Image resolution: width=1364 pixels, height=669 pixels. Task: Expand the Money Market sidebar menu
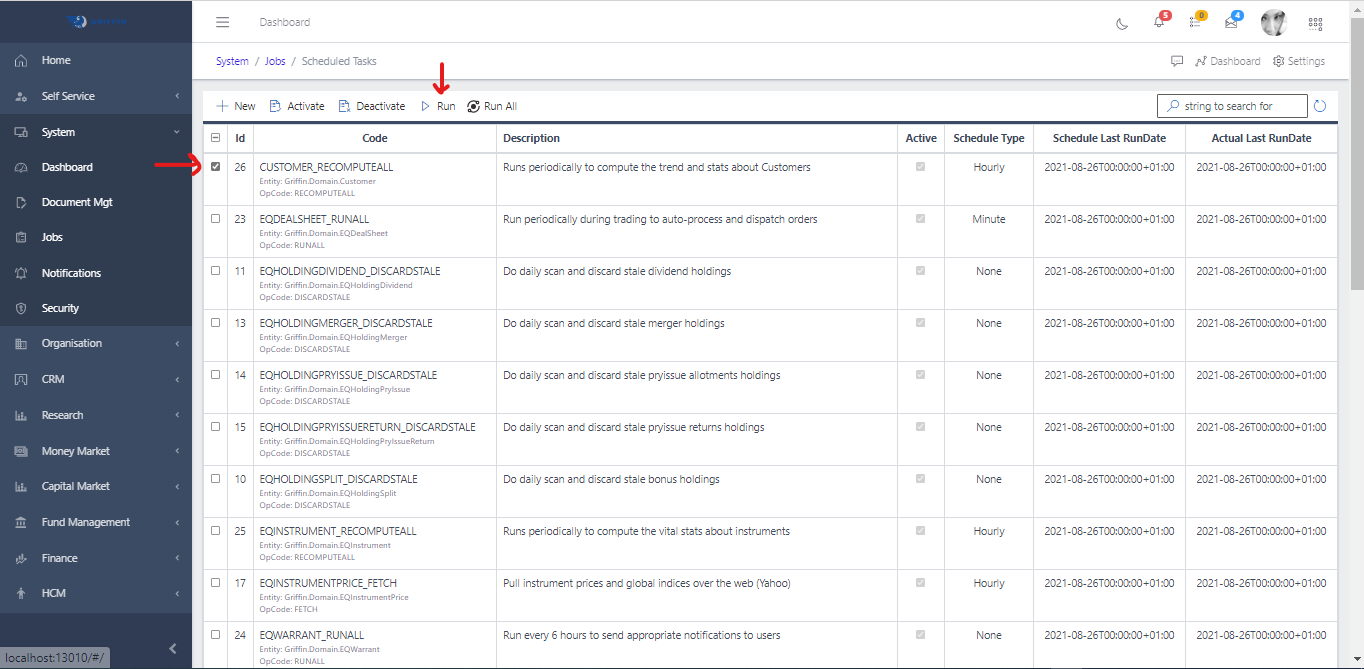point(96,451)
